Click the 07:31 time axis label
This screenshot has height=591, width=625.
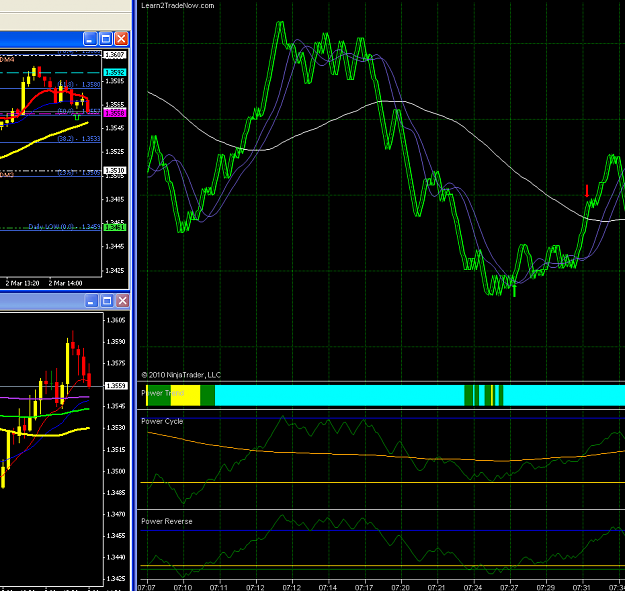[582, 587]
